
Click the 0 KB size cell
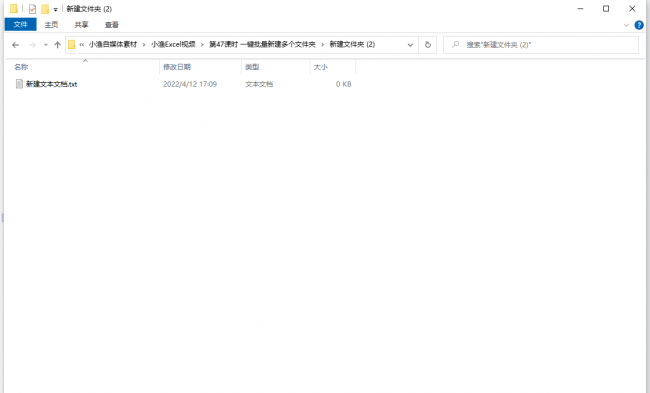(343, 84)
